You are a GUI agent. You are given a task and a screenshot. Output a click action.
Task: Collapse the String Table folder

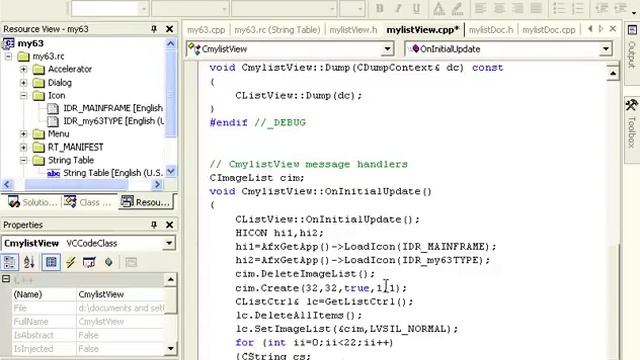[24, 160]
